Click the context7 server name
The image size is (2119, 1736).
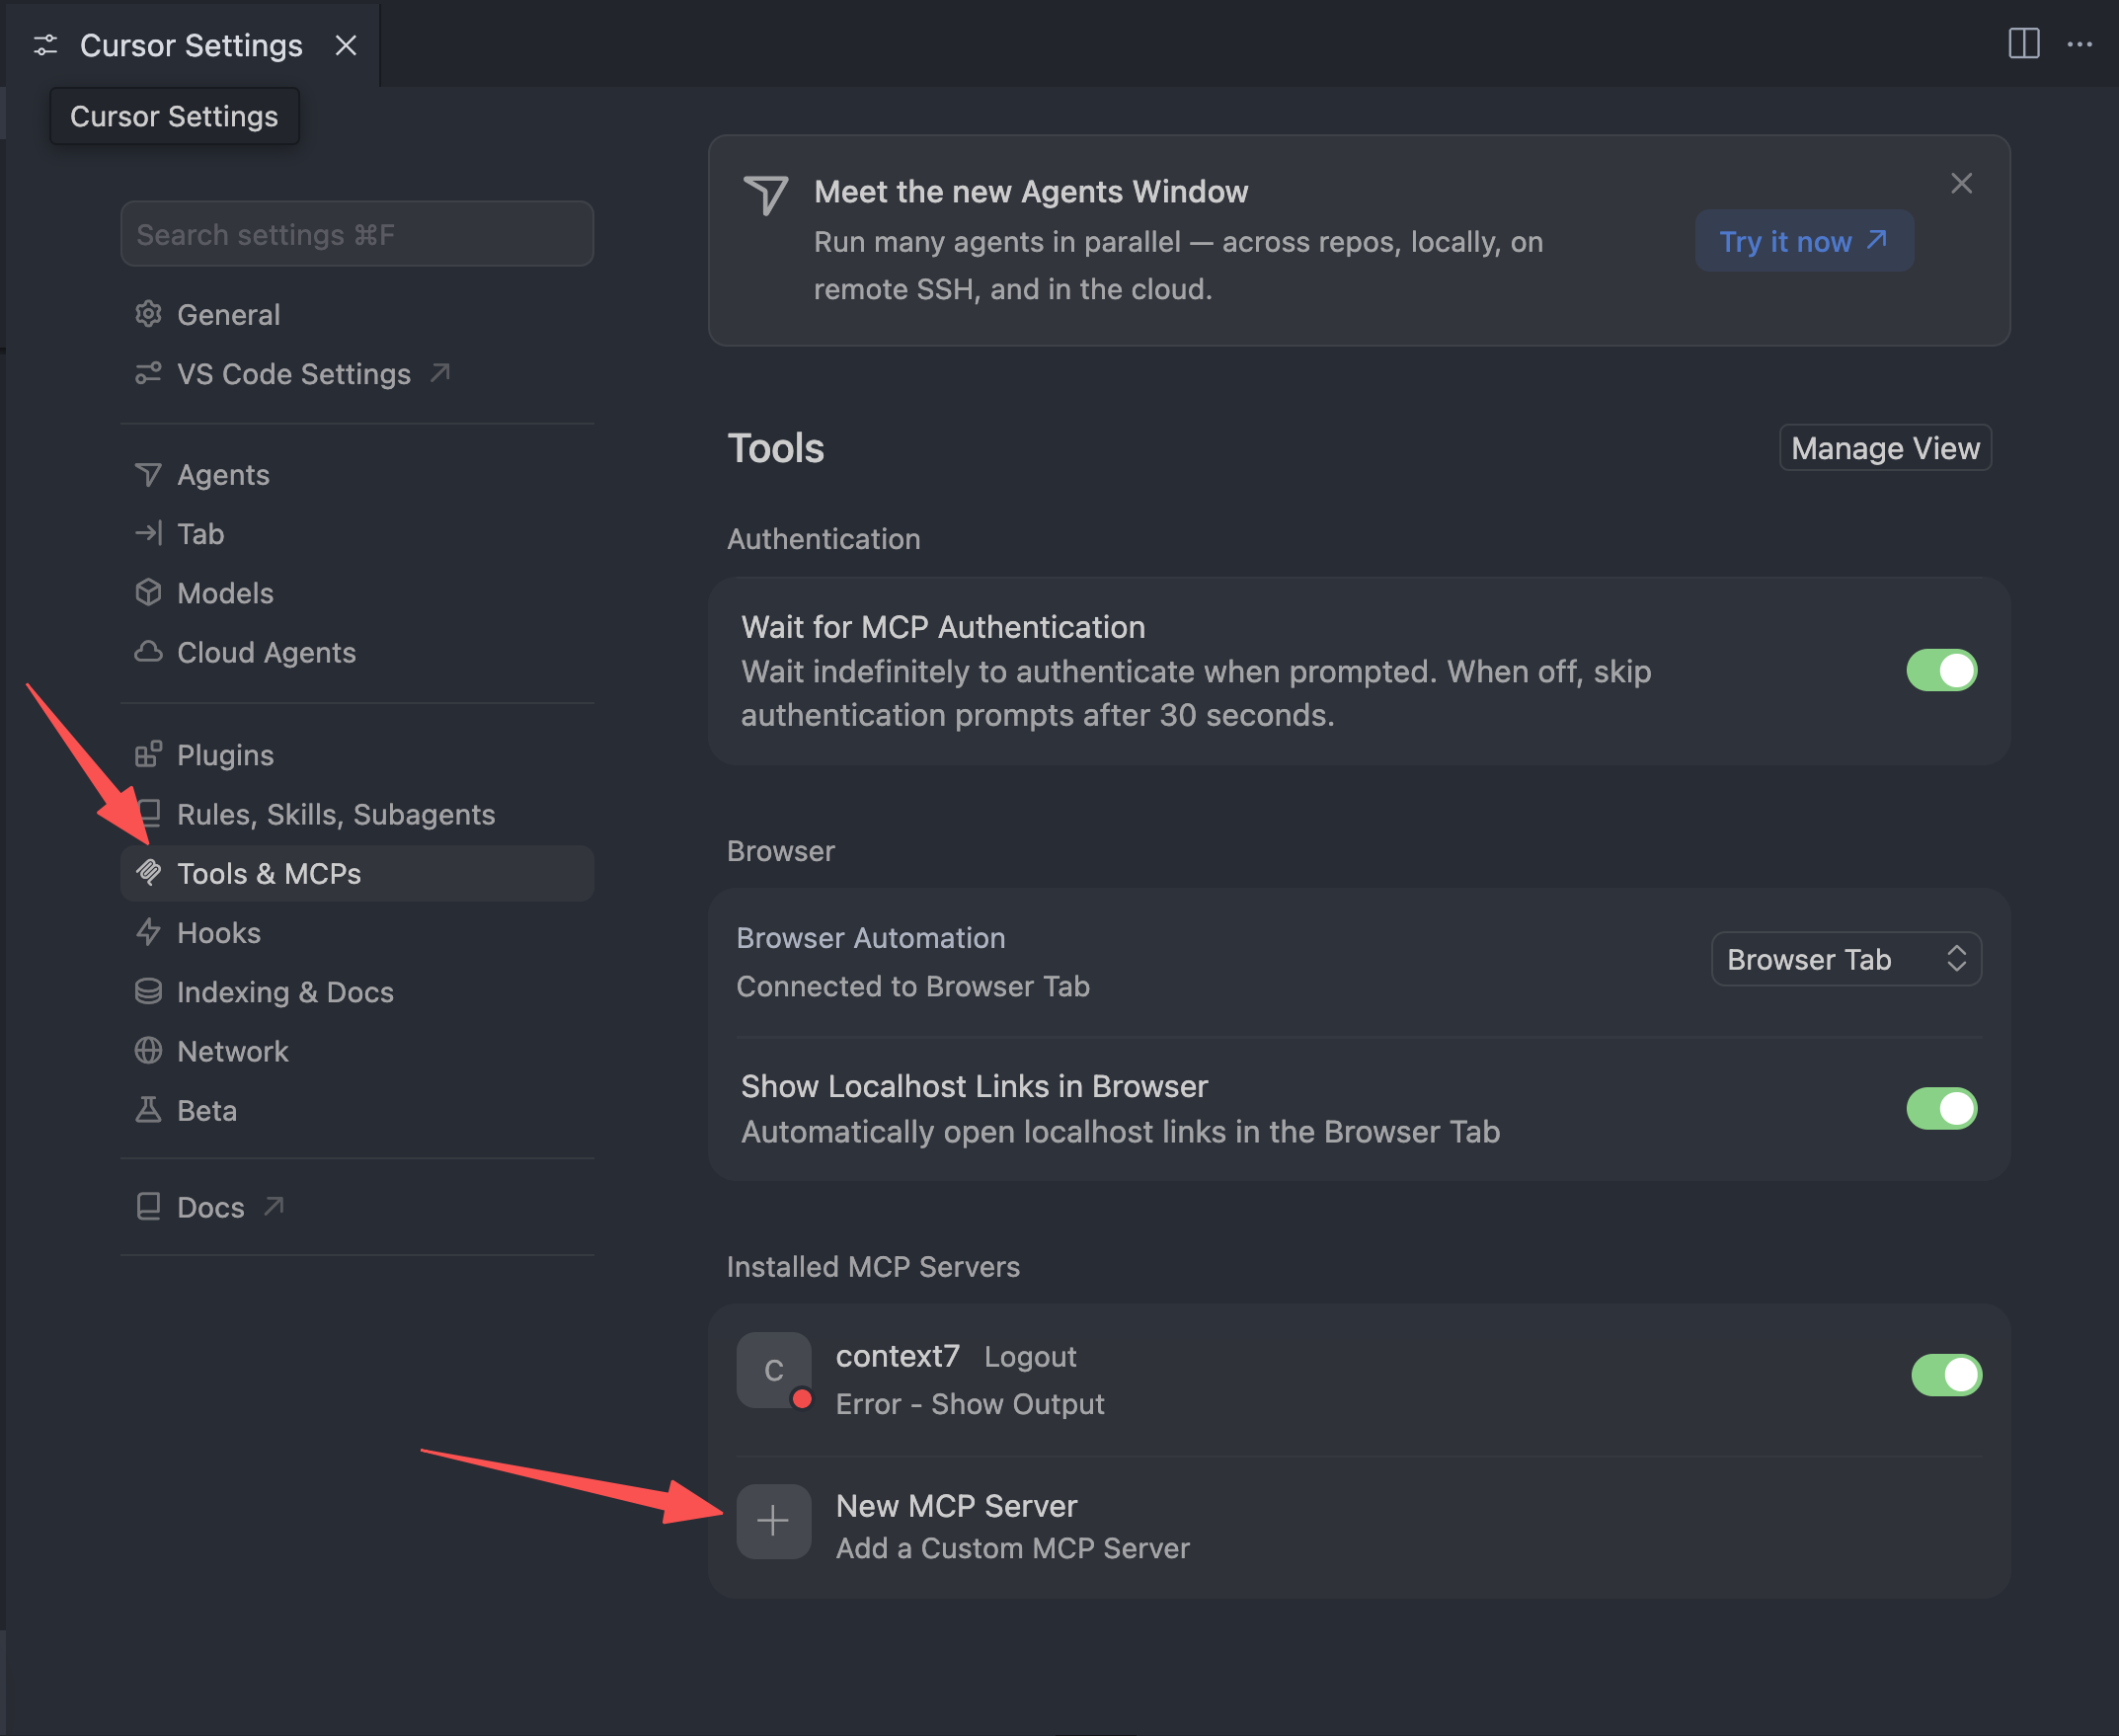point(897,1356)
